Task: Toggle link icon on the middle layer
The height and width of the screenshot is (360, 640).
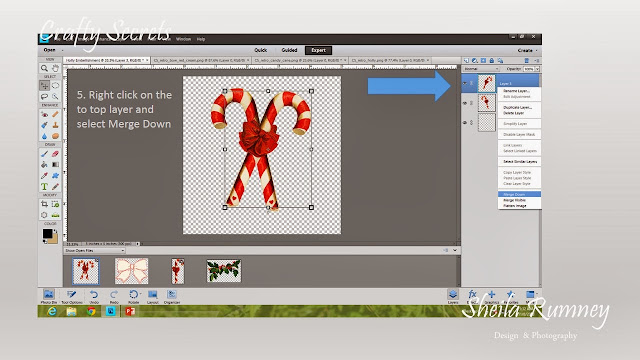Action: (471, 103)
